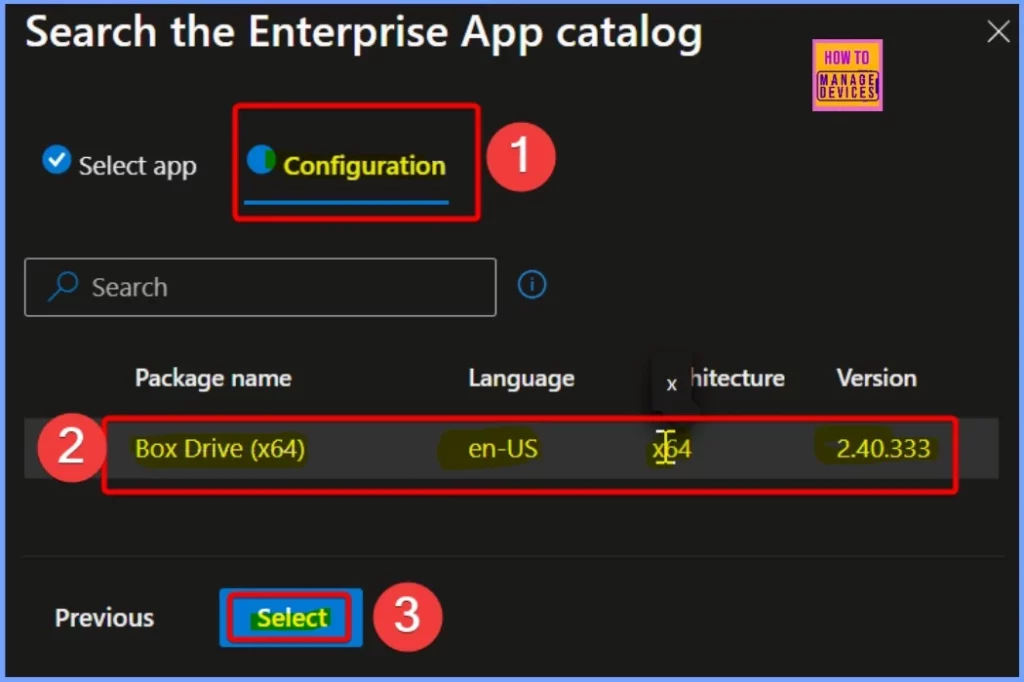Viewport: 1024px width, 682px height.
Task: Click the completed checkmark icon beside Select app
Action: pyautogui.click(x=57, y=159)
